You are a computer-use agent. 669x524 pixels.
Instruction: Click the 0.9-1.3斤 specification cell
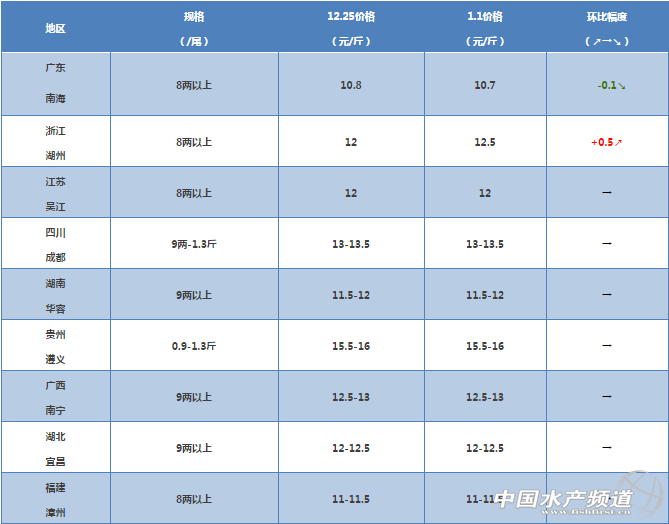[x=194, y=346]
